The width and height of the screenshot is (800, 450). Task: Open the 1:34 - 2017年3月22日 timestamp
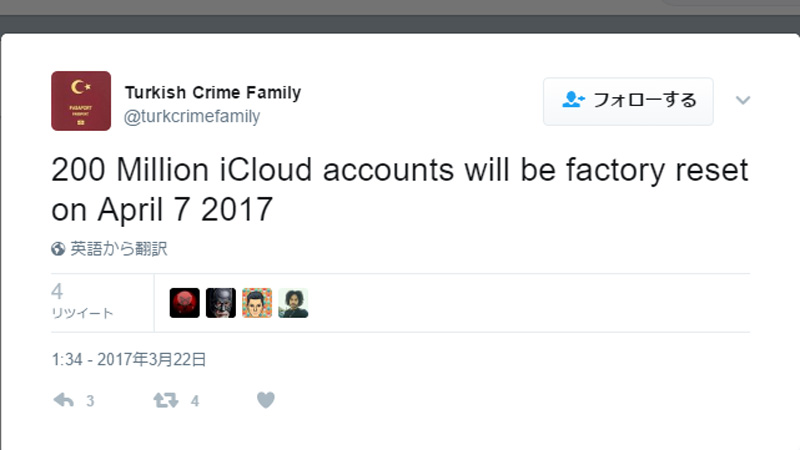(129, 358)
